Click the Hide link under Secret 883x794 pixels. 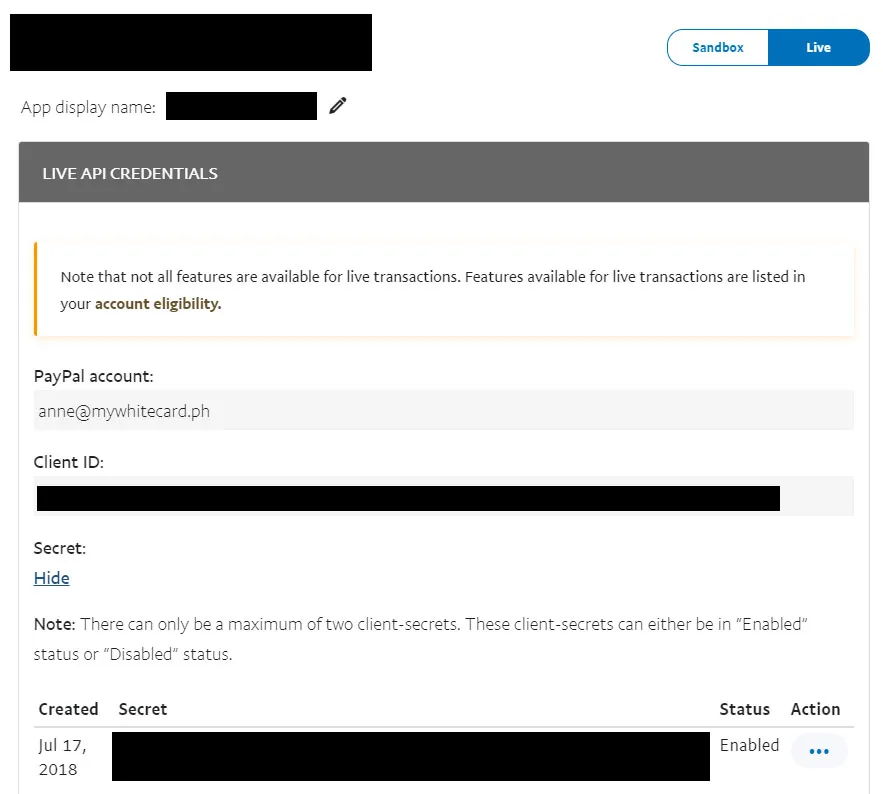pyautogui.click(x=52, y=578)
